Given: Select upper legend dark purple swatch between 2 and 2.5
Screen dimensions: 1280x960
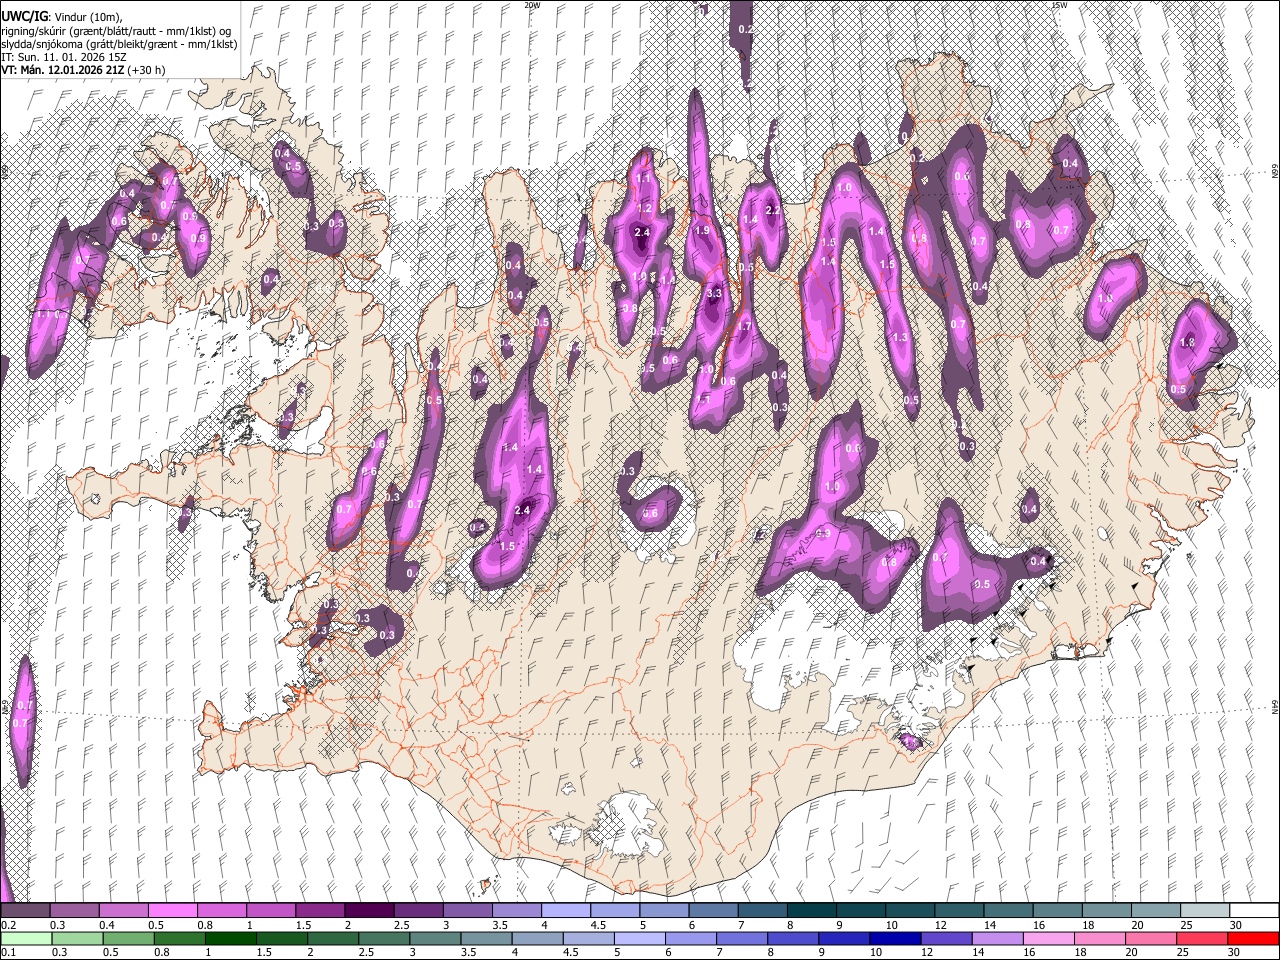Looking at the screenshot, I should tap(368, 911).
